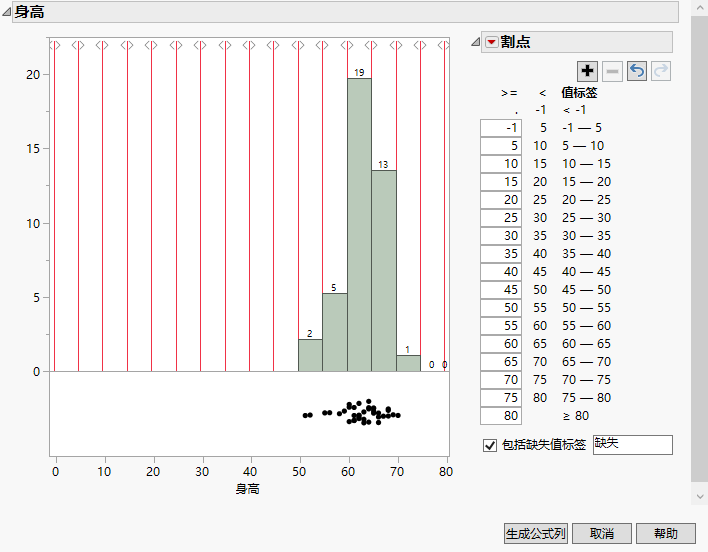
Task: Click the vertical scrollbar down arrow
Action: click(x=699, y=496)
